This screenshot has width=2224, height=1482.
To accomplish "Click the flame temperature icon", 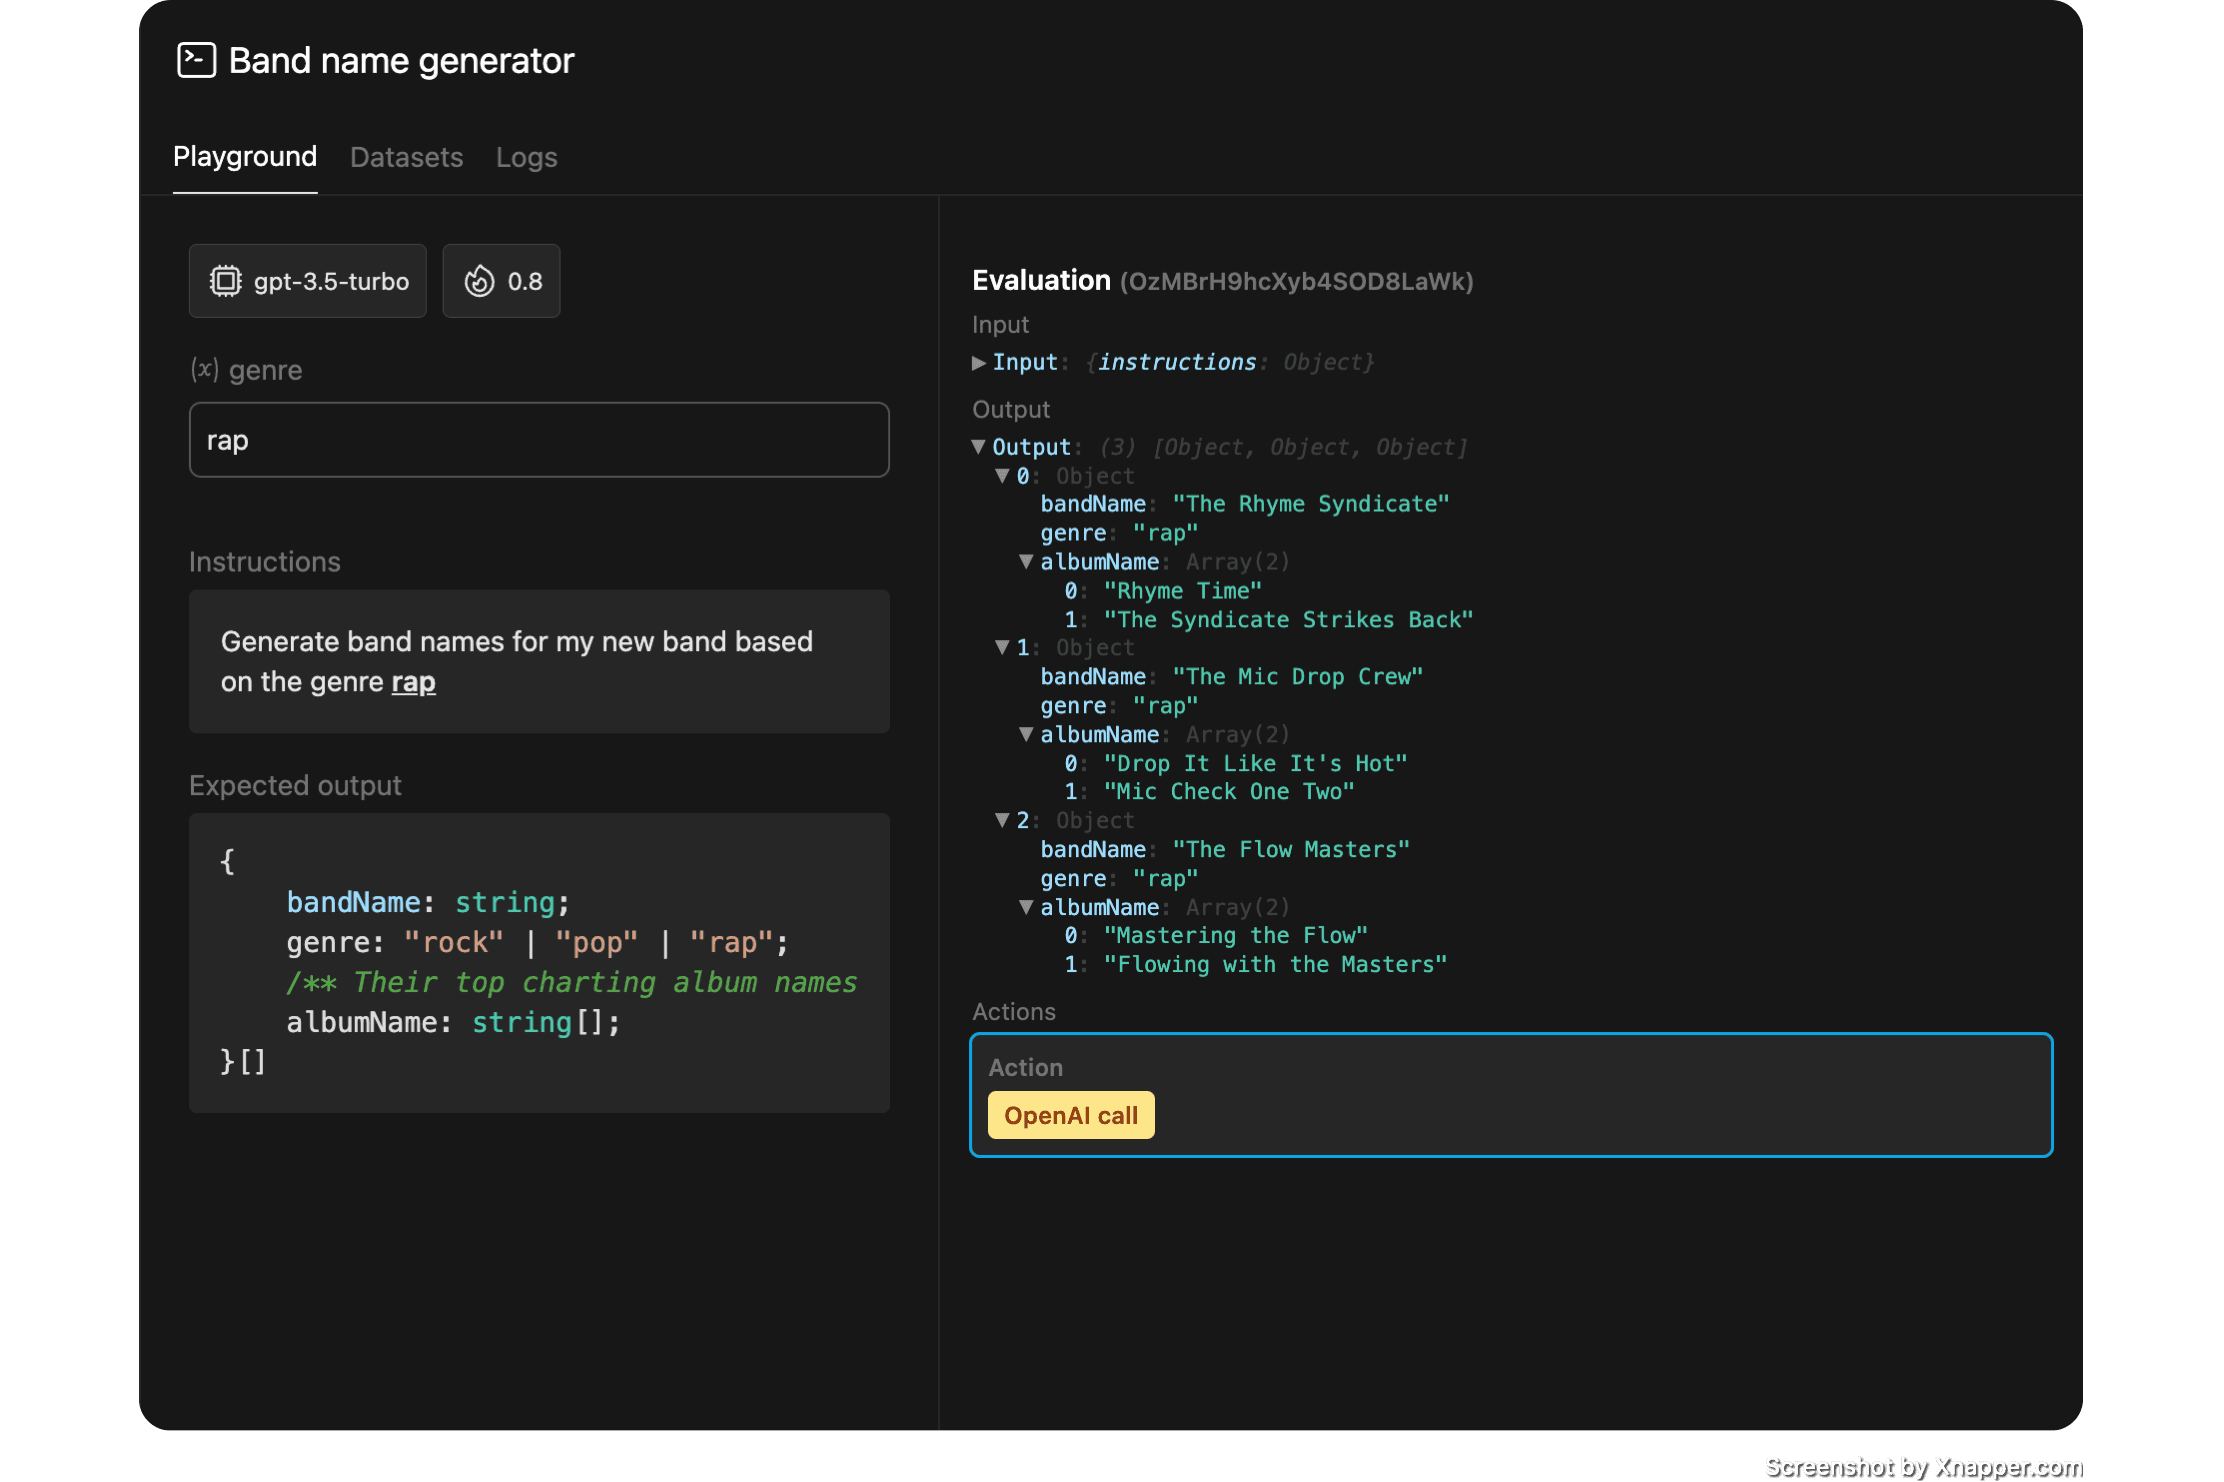I will 479,281.
